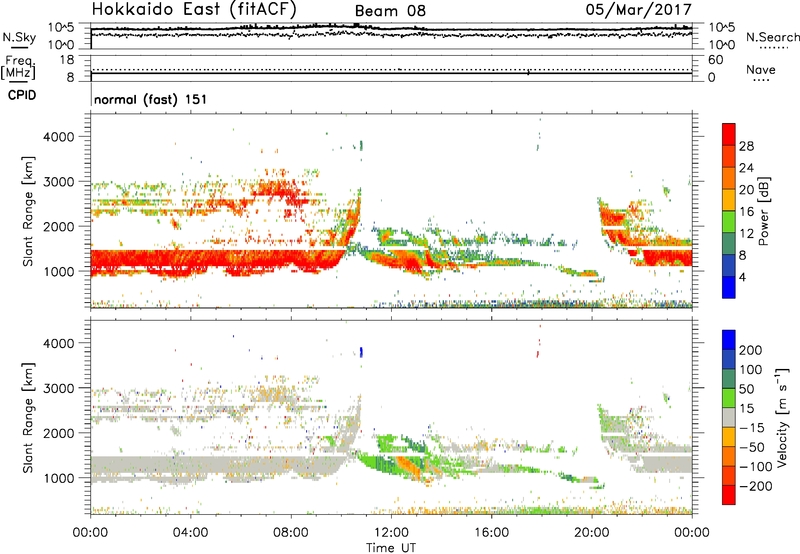The image size is (800, 554).
Task: Click the "4000" tick on the power panel
Action: [x=58, y=137]
